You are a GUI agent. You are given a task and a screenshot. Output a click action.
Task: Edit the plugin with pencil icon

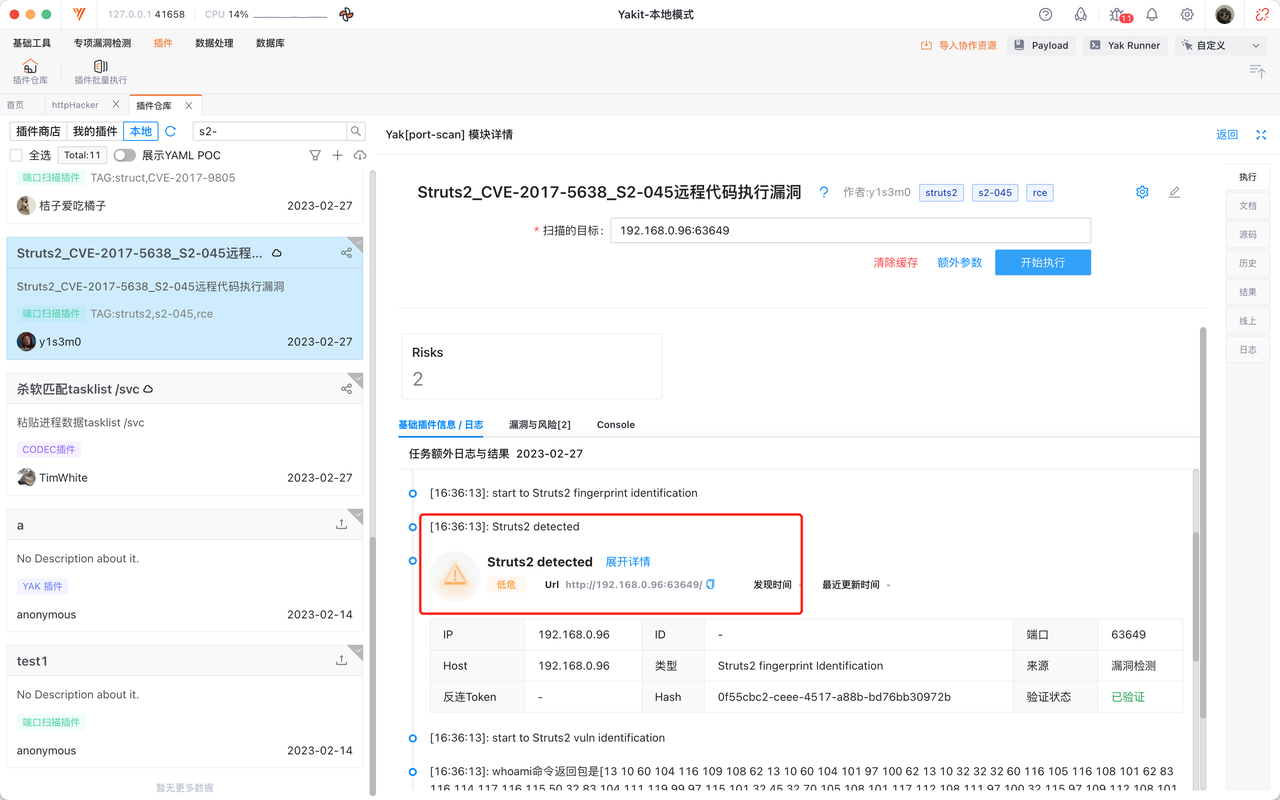point(1174,192)
